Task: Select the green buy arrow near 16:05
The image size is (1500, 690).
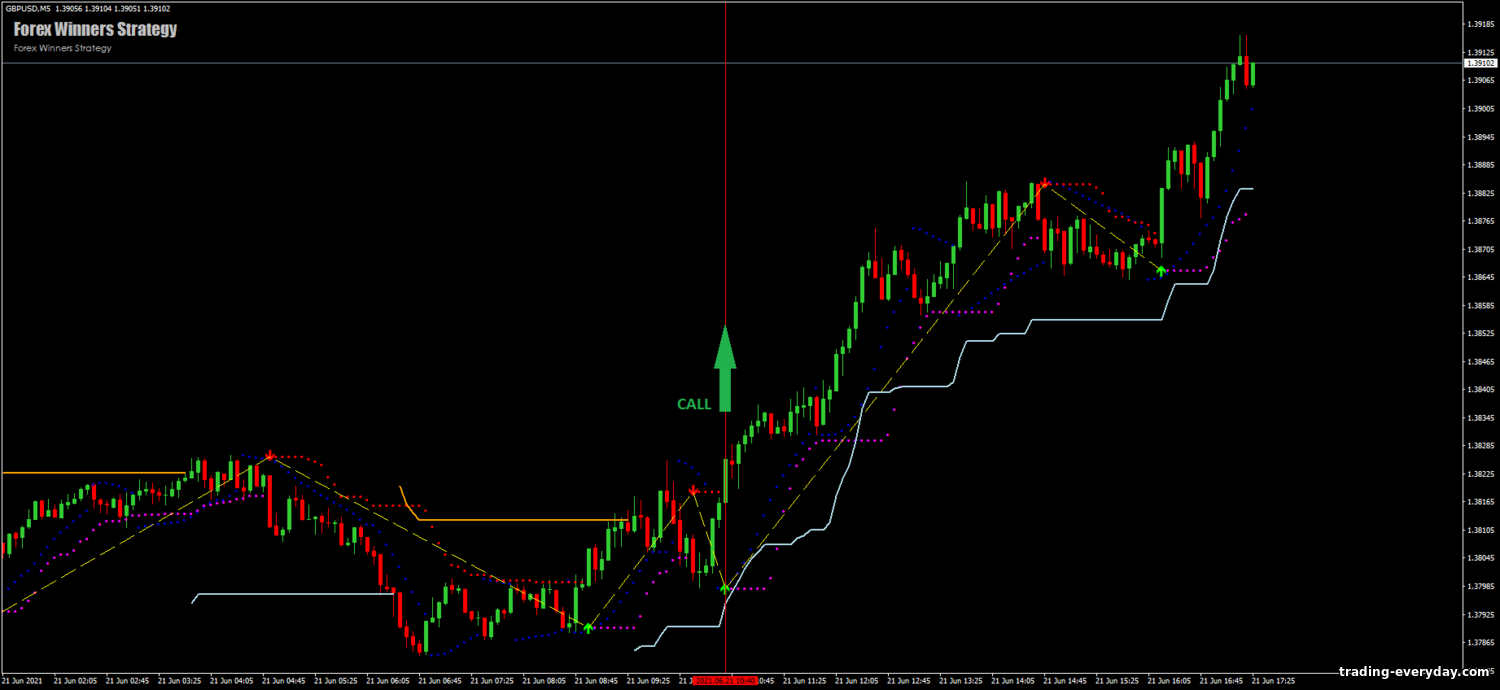Action: coord(1160,270)
